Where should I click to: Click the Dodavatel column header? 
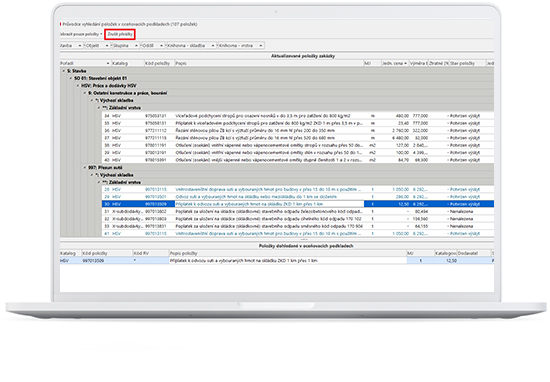[474, 253]
